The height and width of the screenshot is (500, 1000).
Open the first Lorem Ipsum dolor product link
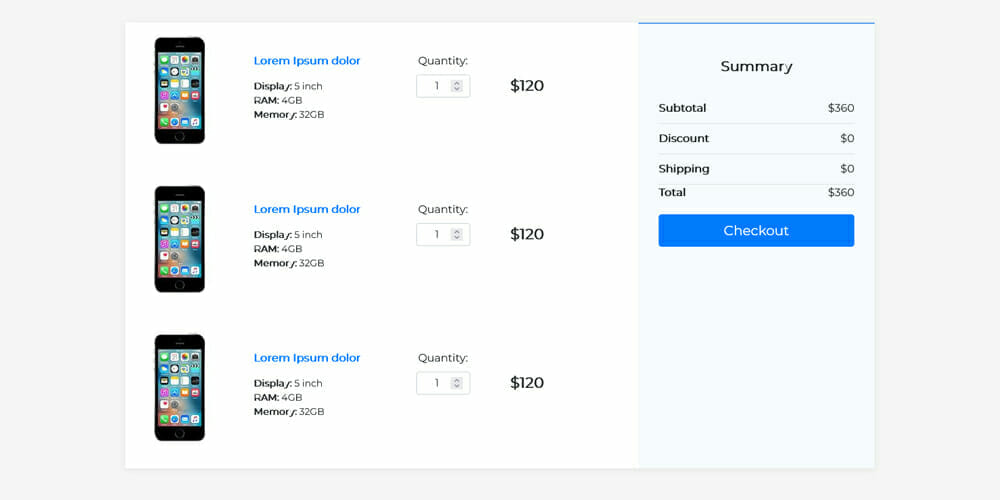306,61
